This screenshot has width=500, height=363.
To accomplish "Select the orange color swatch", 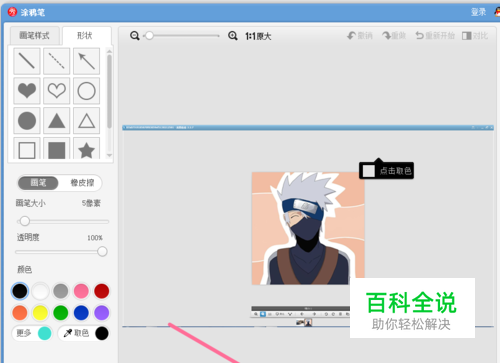I will click(20, 313).
